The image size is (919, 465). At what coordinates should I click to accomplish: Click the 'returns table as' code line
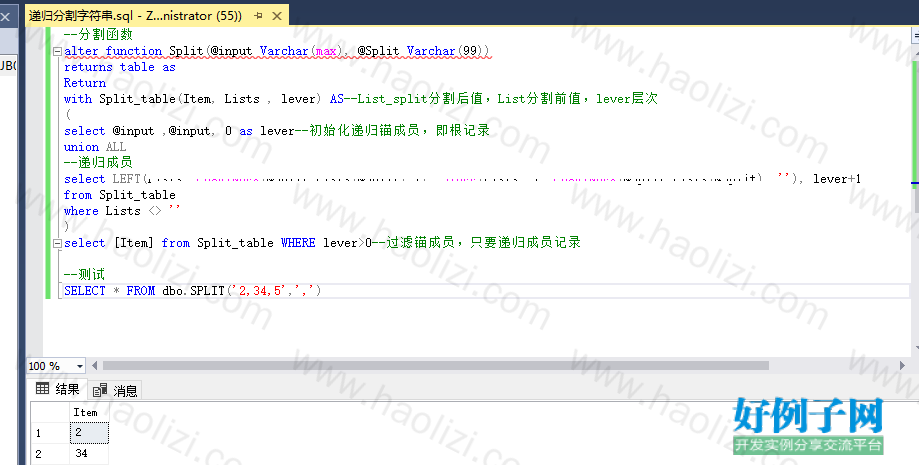[x=120, y=67]
